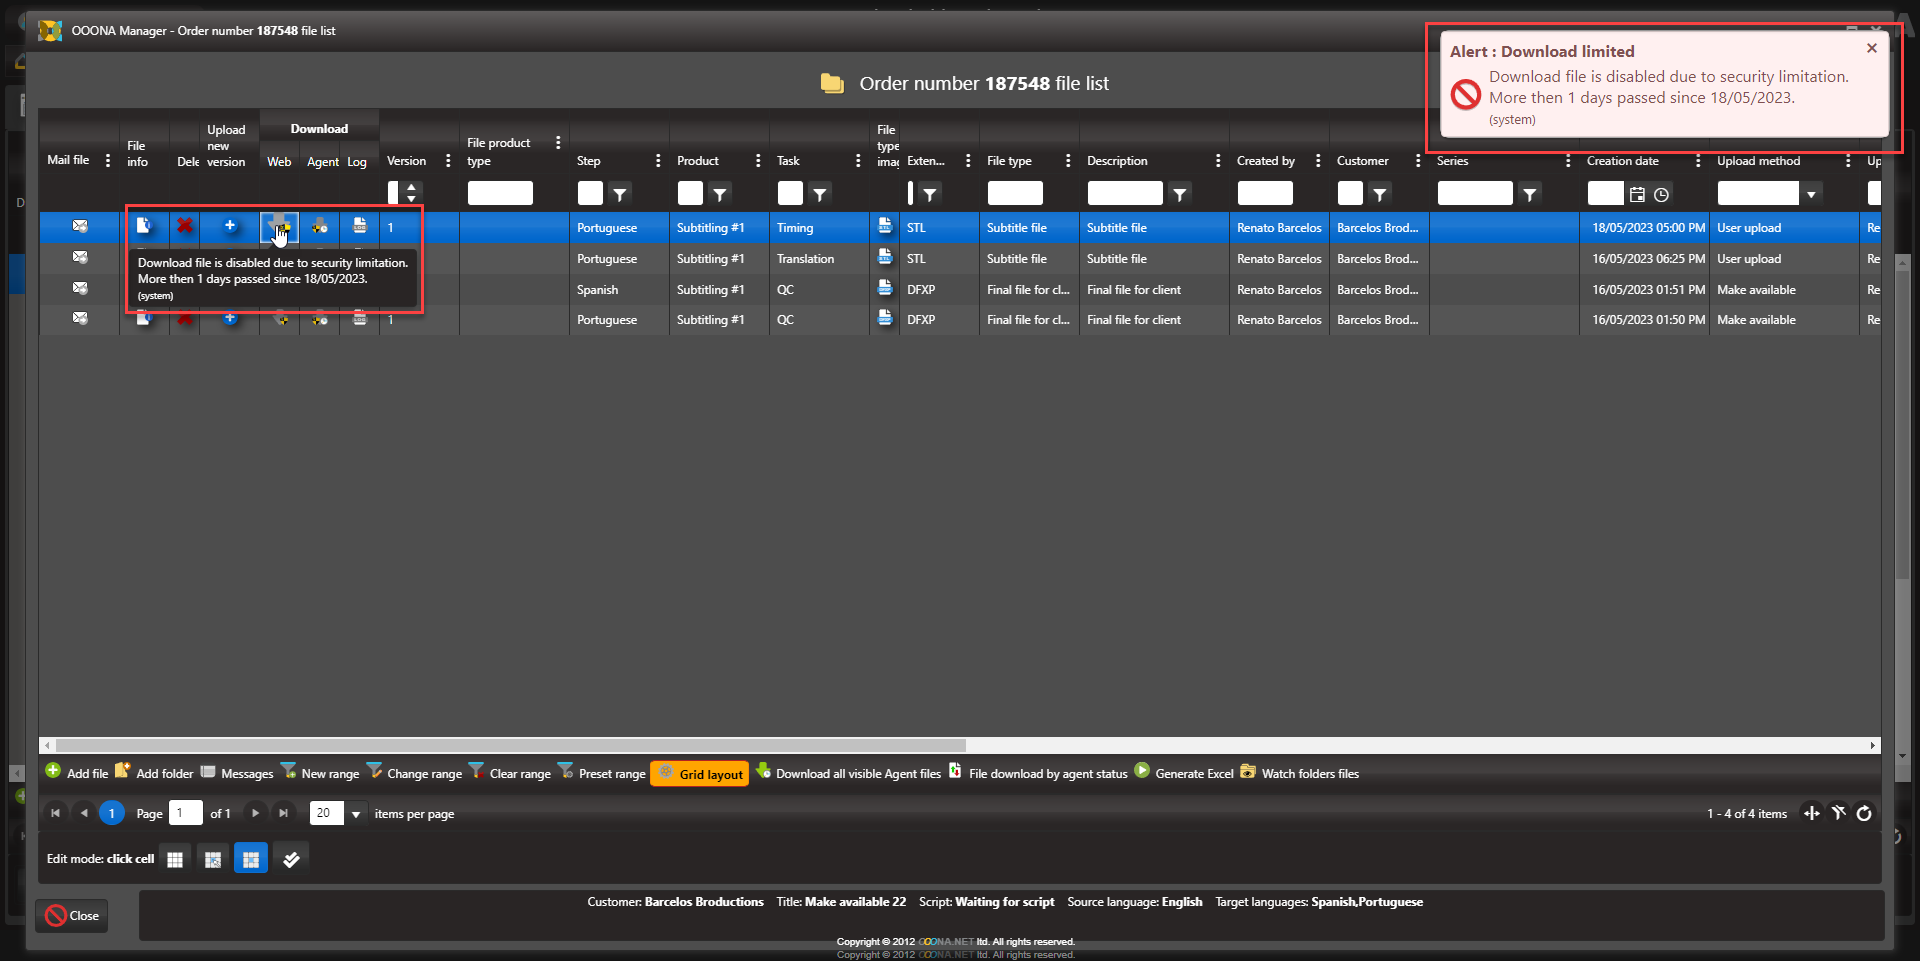Open download log for first row
Viewport: 1920px width, 961px height.
(360, 226)
